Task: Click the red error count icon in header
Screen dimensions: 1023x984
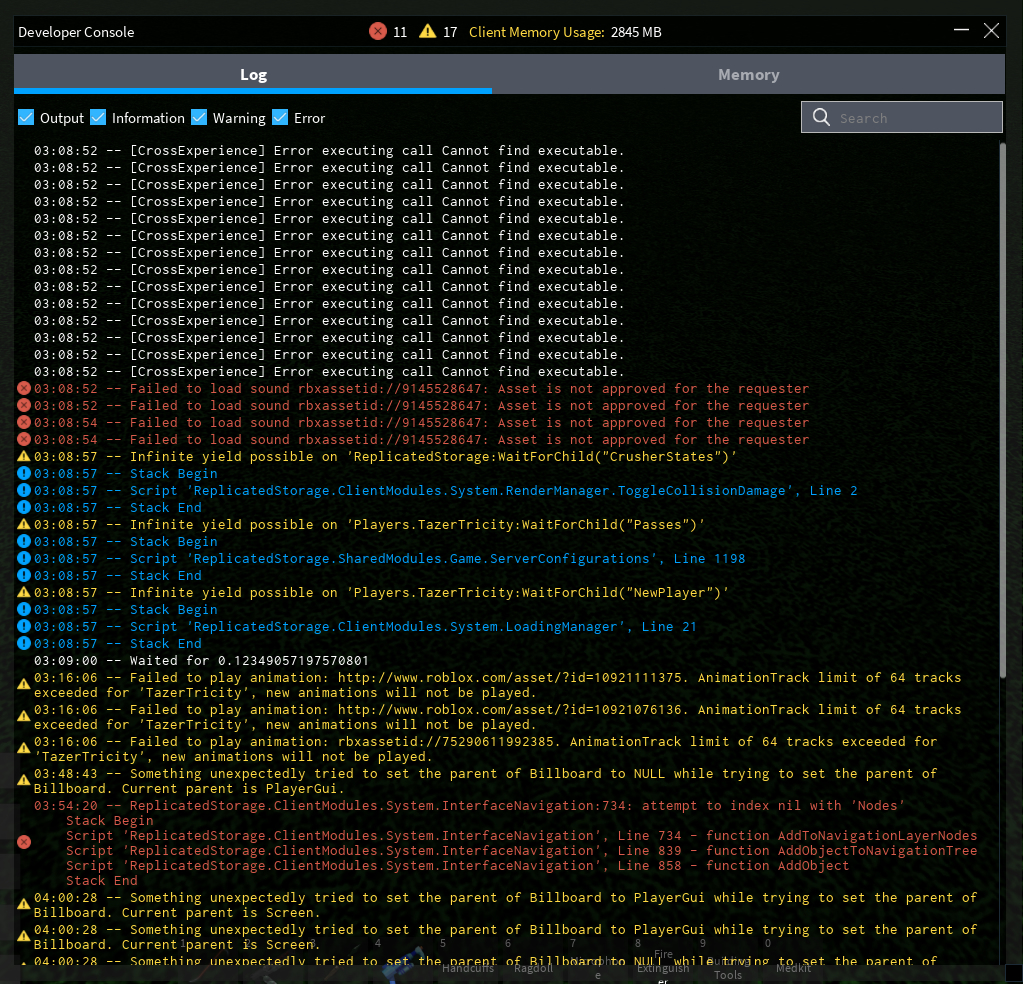Action: pos(378,31)
